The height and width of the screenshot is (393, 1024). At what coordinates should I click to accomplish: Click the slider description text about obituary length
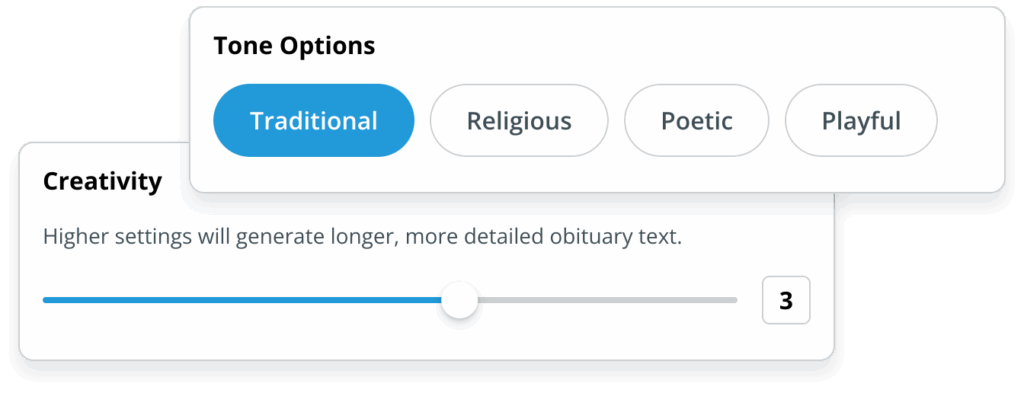362,236
